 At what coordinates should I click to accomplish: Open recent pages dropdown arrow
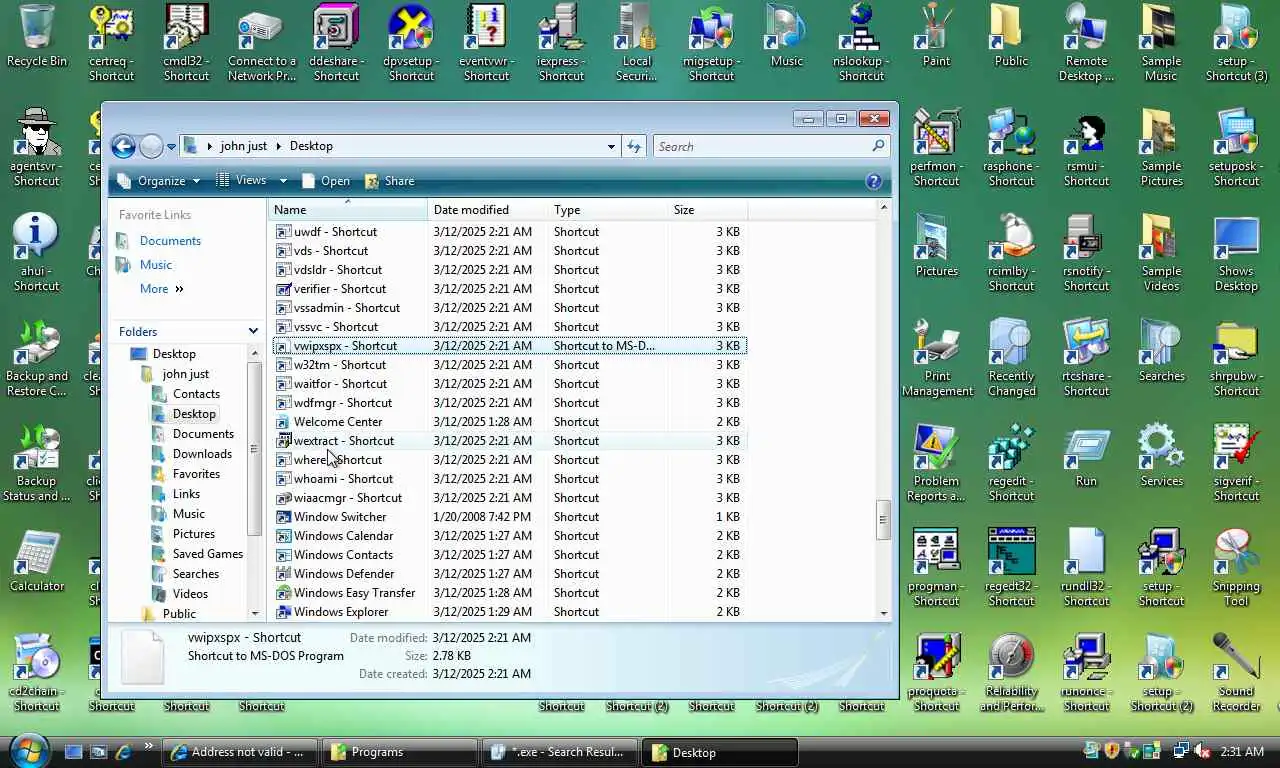point(171,147)
